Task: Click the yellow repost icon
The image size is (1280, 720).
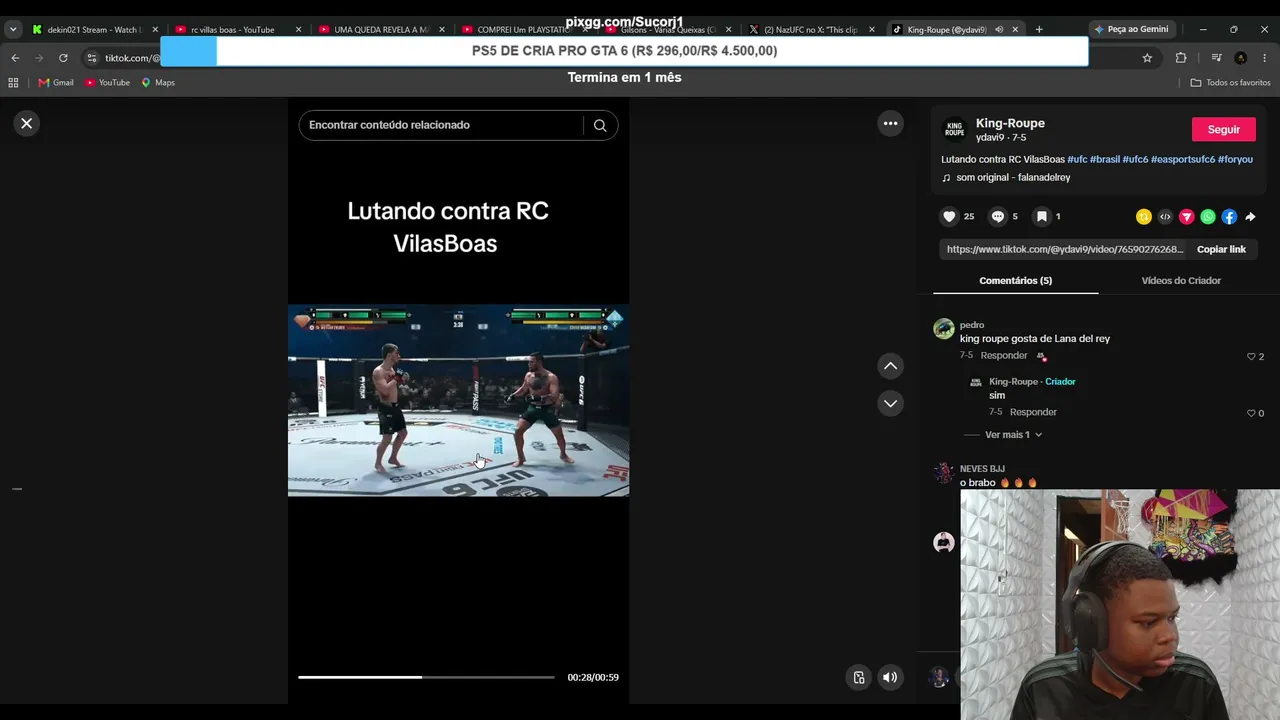Action: [1144, 216]
